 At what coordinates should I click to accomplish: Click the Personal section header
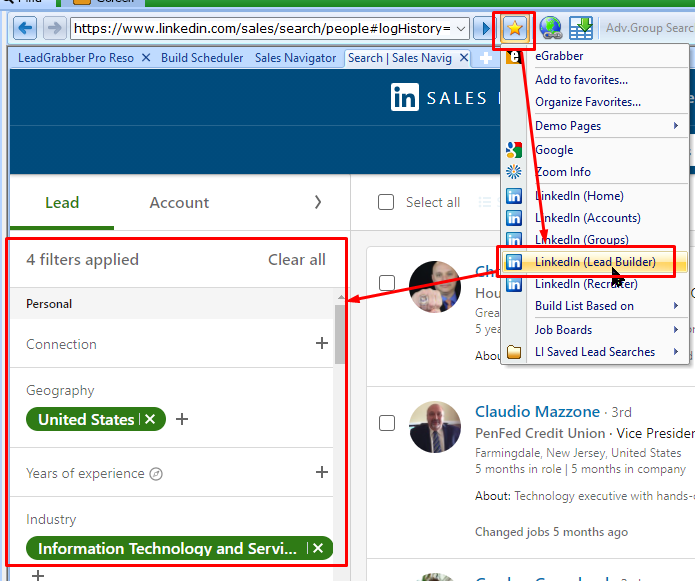(49, 304)
